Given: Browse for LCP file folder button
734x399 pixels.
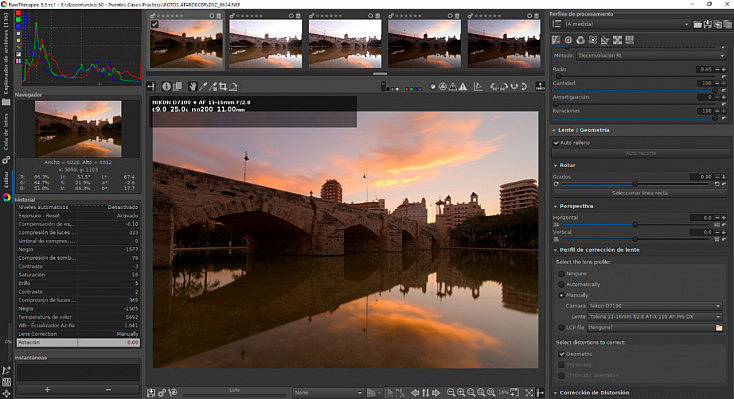Looking at the screenshot, I should [719, 327].
